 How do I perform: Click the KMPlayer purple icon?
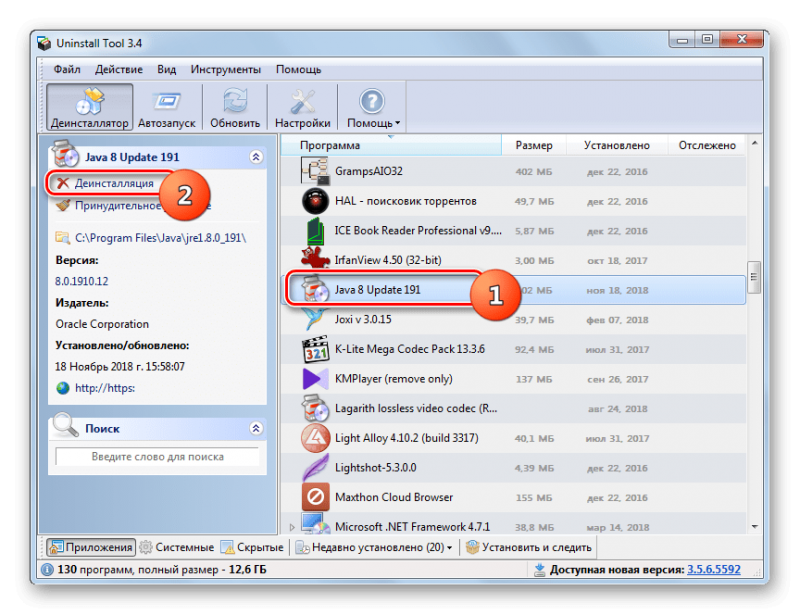point(315,379)
